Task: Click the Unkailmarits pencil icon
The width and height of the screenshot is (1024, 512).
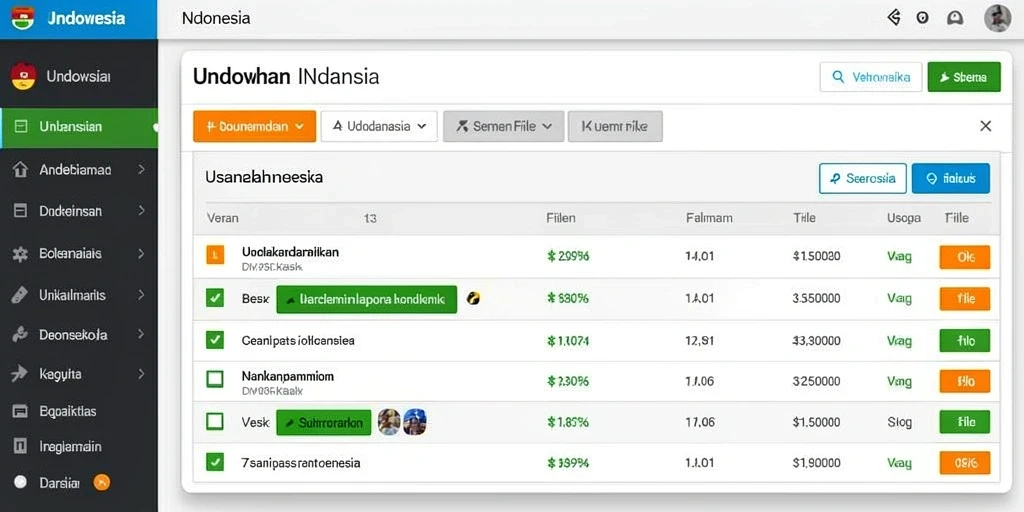Action: click(20, 295)
